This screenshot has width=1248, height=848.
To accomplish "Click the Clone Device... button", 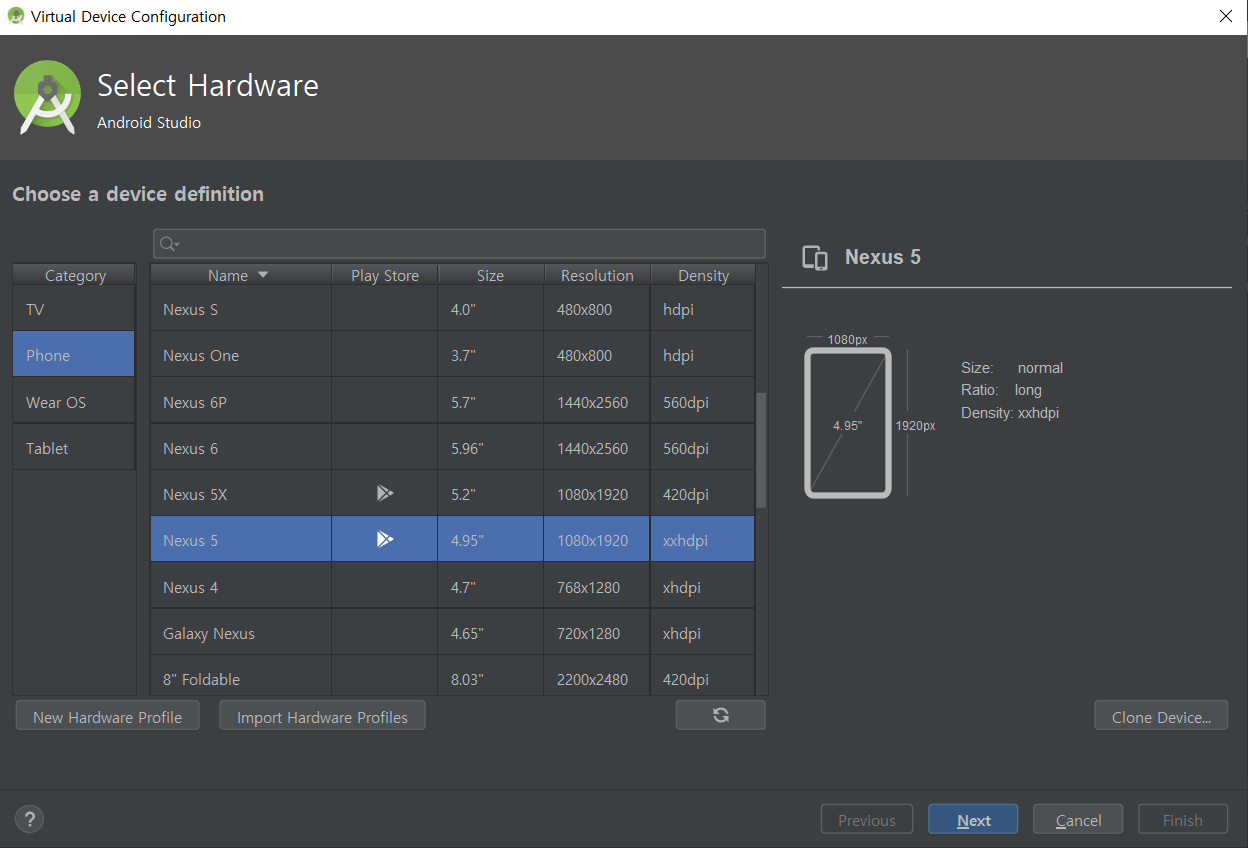I will tap(1161, 716).
